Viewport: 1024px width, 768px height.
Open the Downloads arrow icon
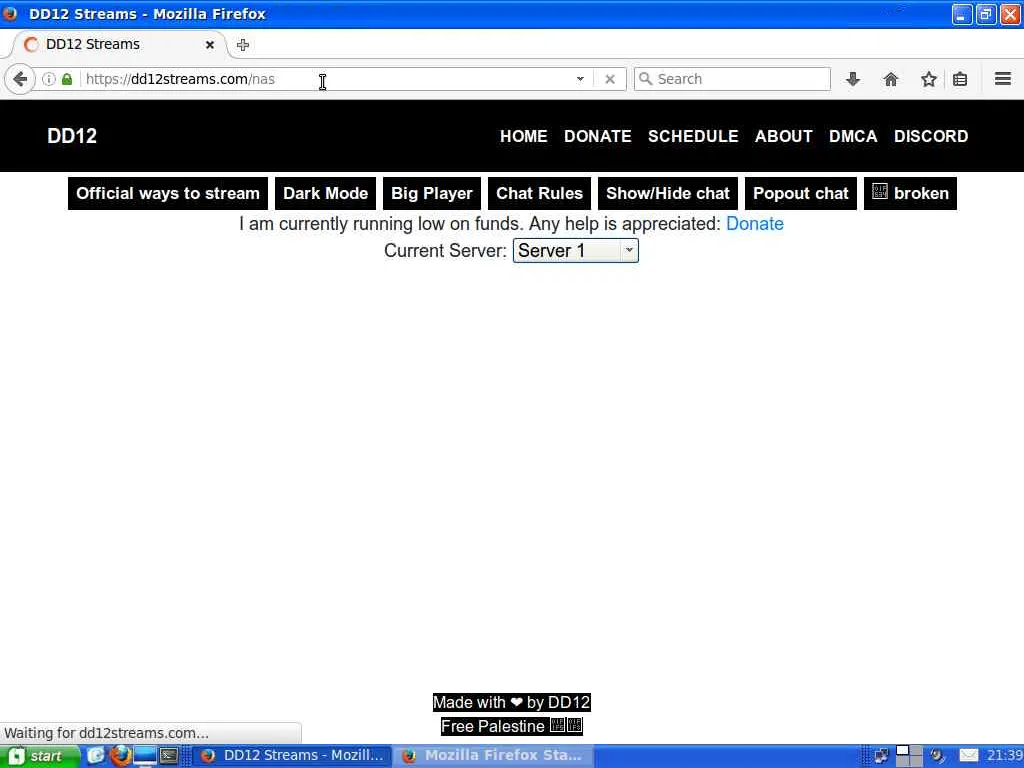click(852, 79)
